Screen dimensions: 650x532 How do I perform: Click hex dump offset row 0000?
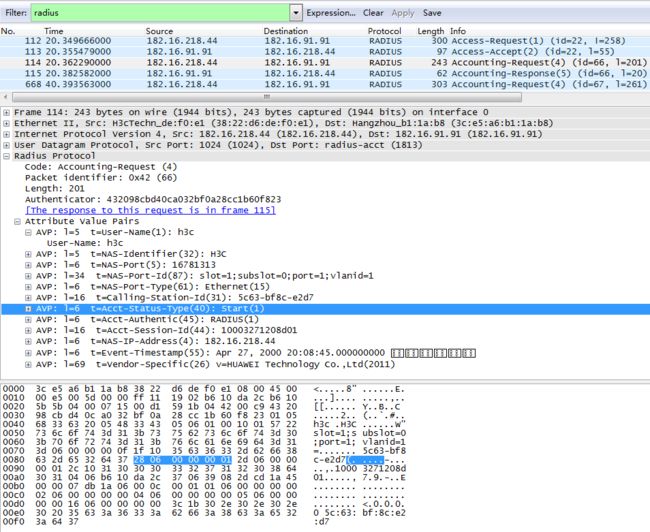pyautogui.click(x=13, y=389)
